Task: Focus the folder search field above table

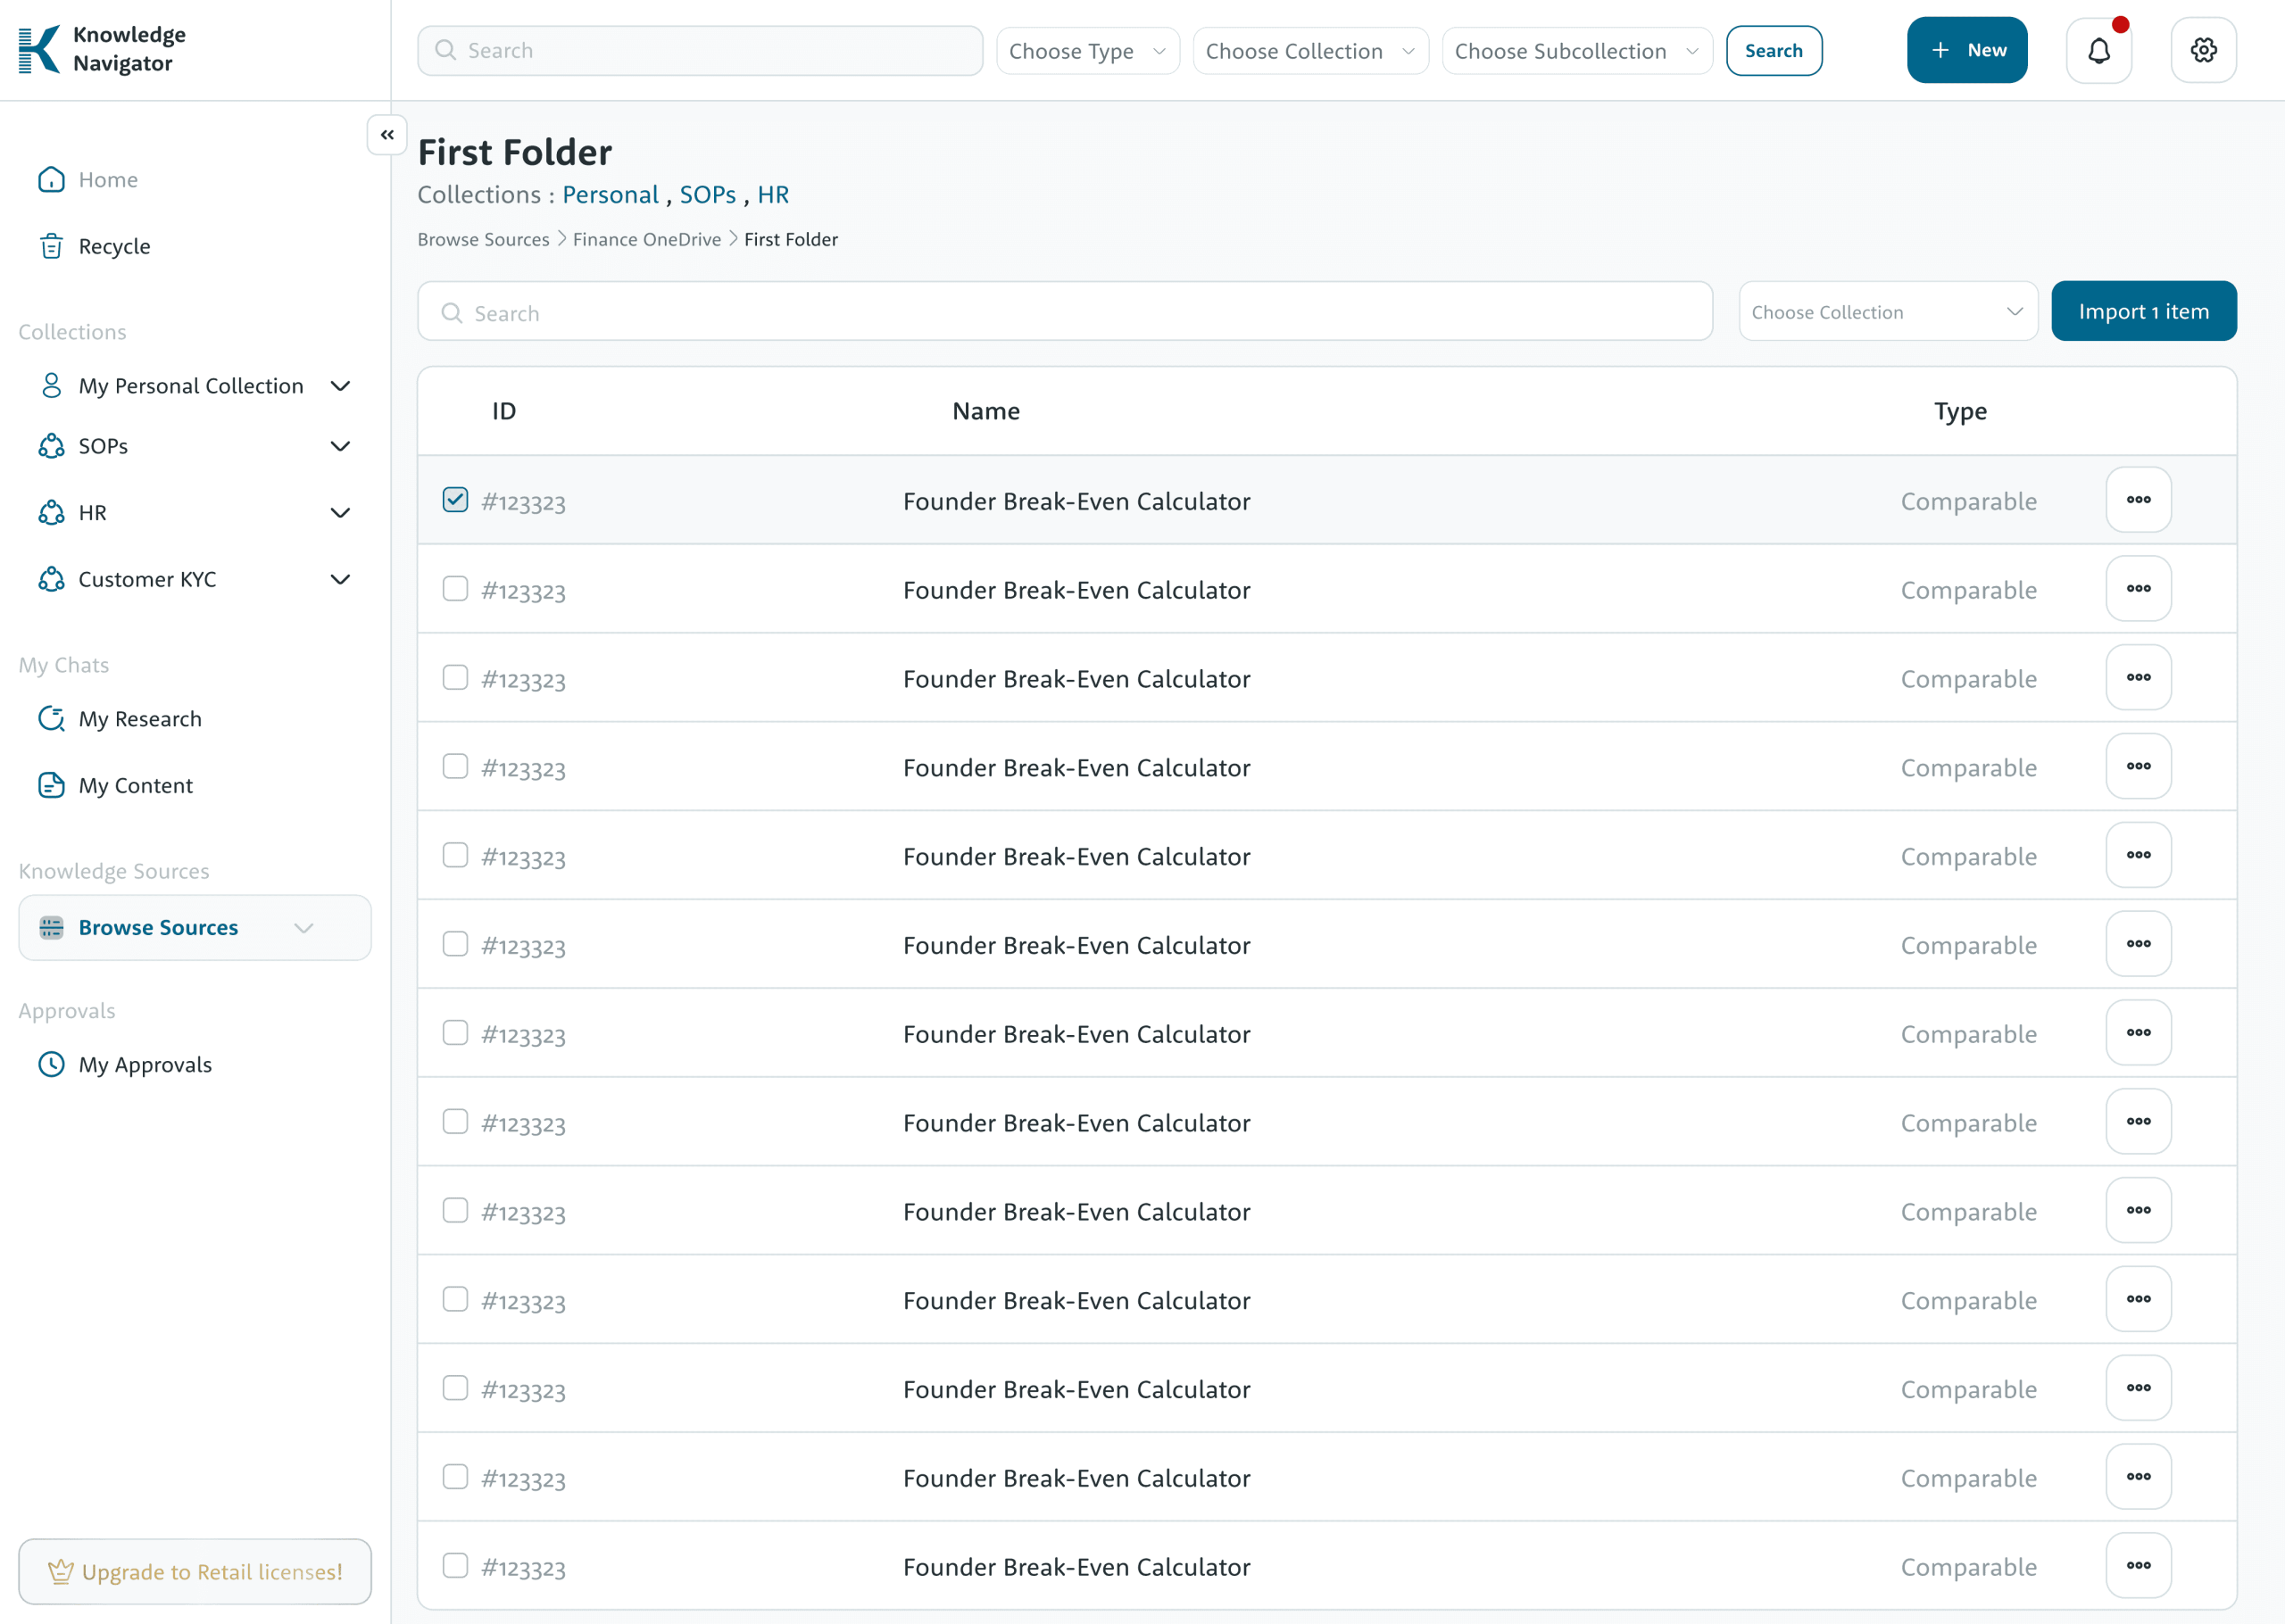Action: [1065, 313]
